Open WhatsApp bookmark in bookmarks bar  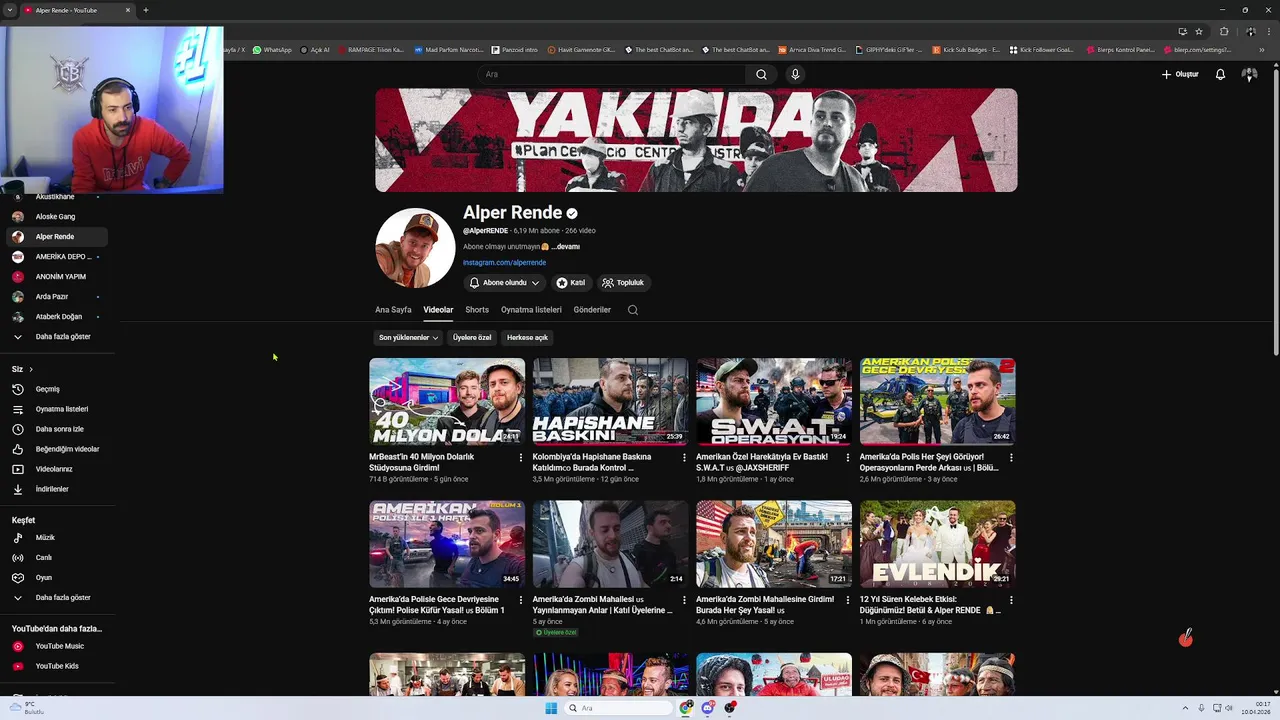click(x=272, y=50)
